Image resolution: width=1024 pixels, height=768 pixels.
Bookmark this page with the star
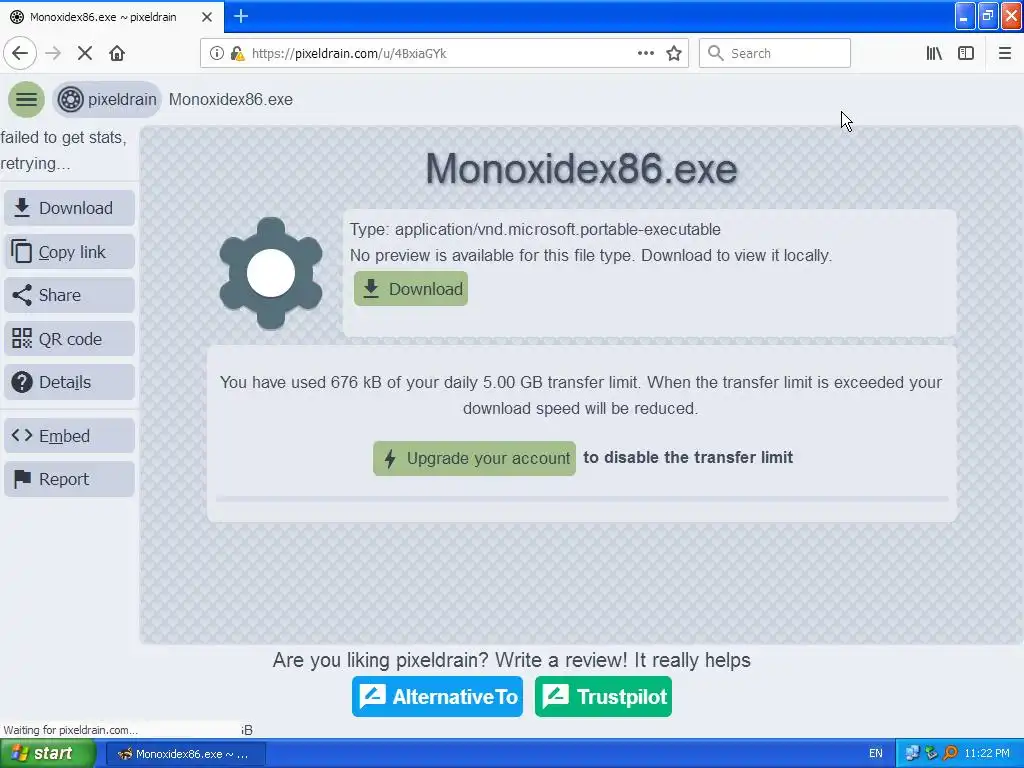click(x=674, y=54)
